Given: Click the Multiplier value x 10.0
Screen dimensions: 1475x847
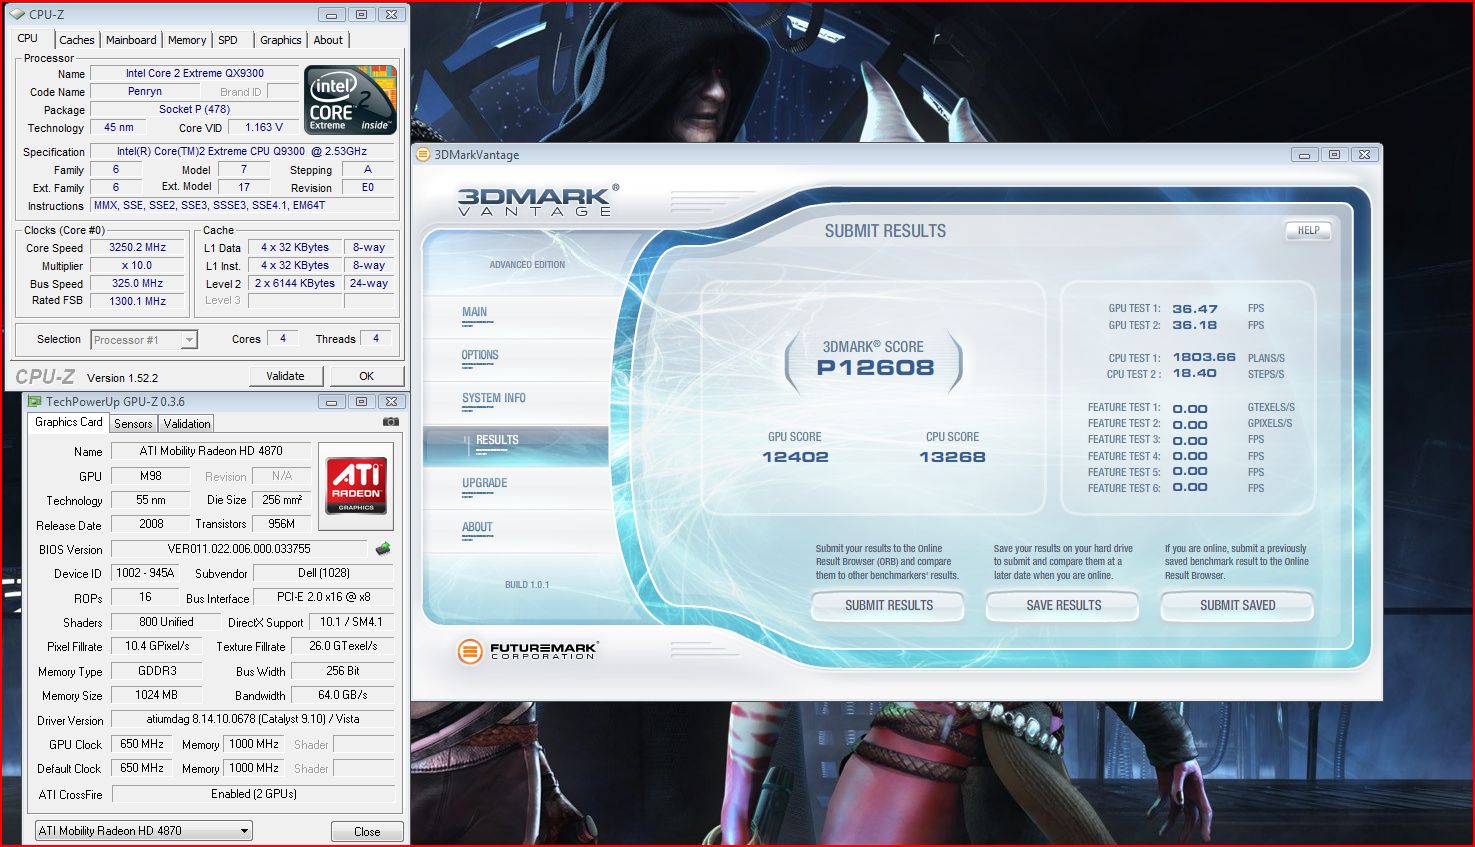Looking at the screenshot, I should [138, 265].
